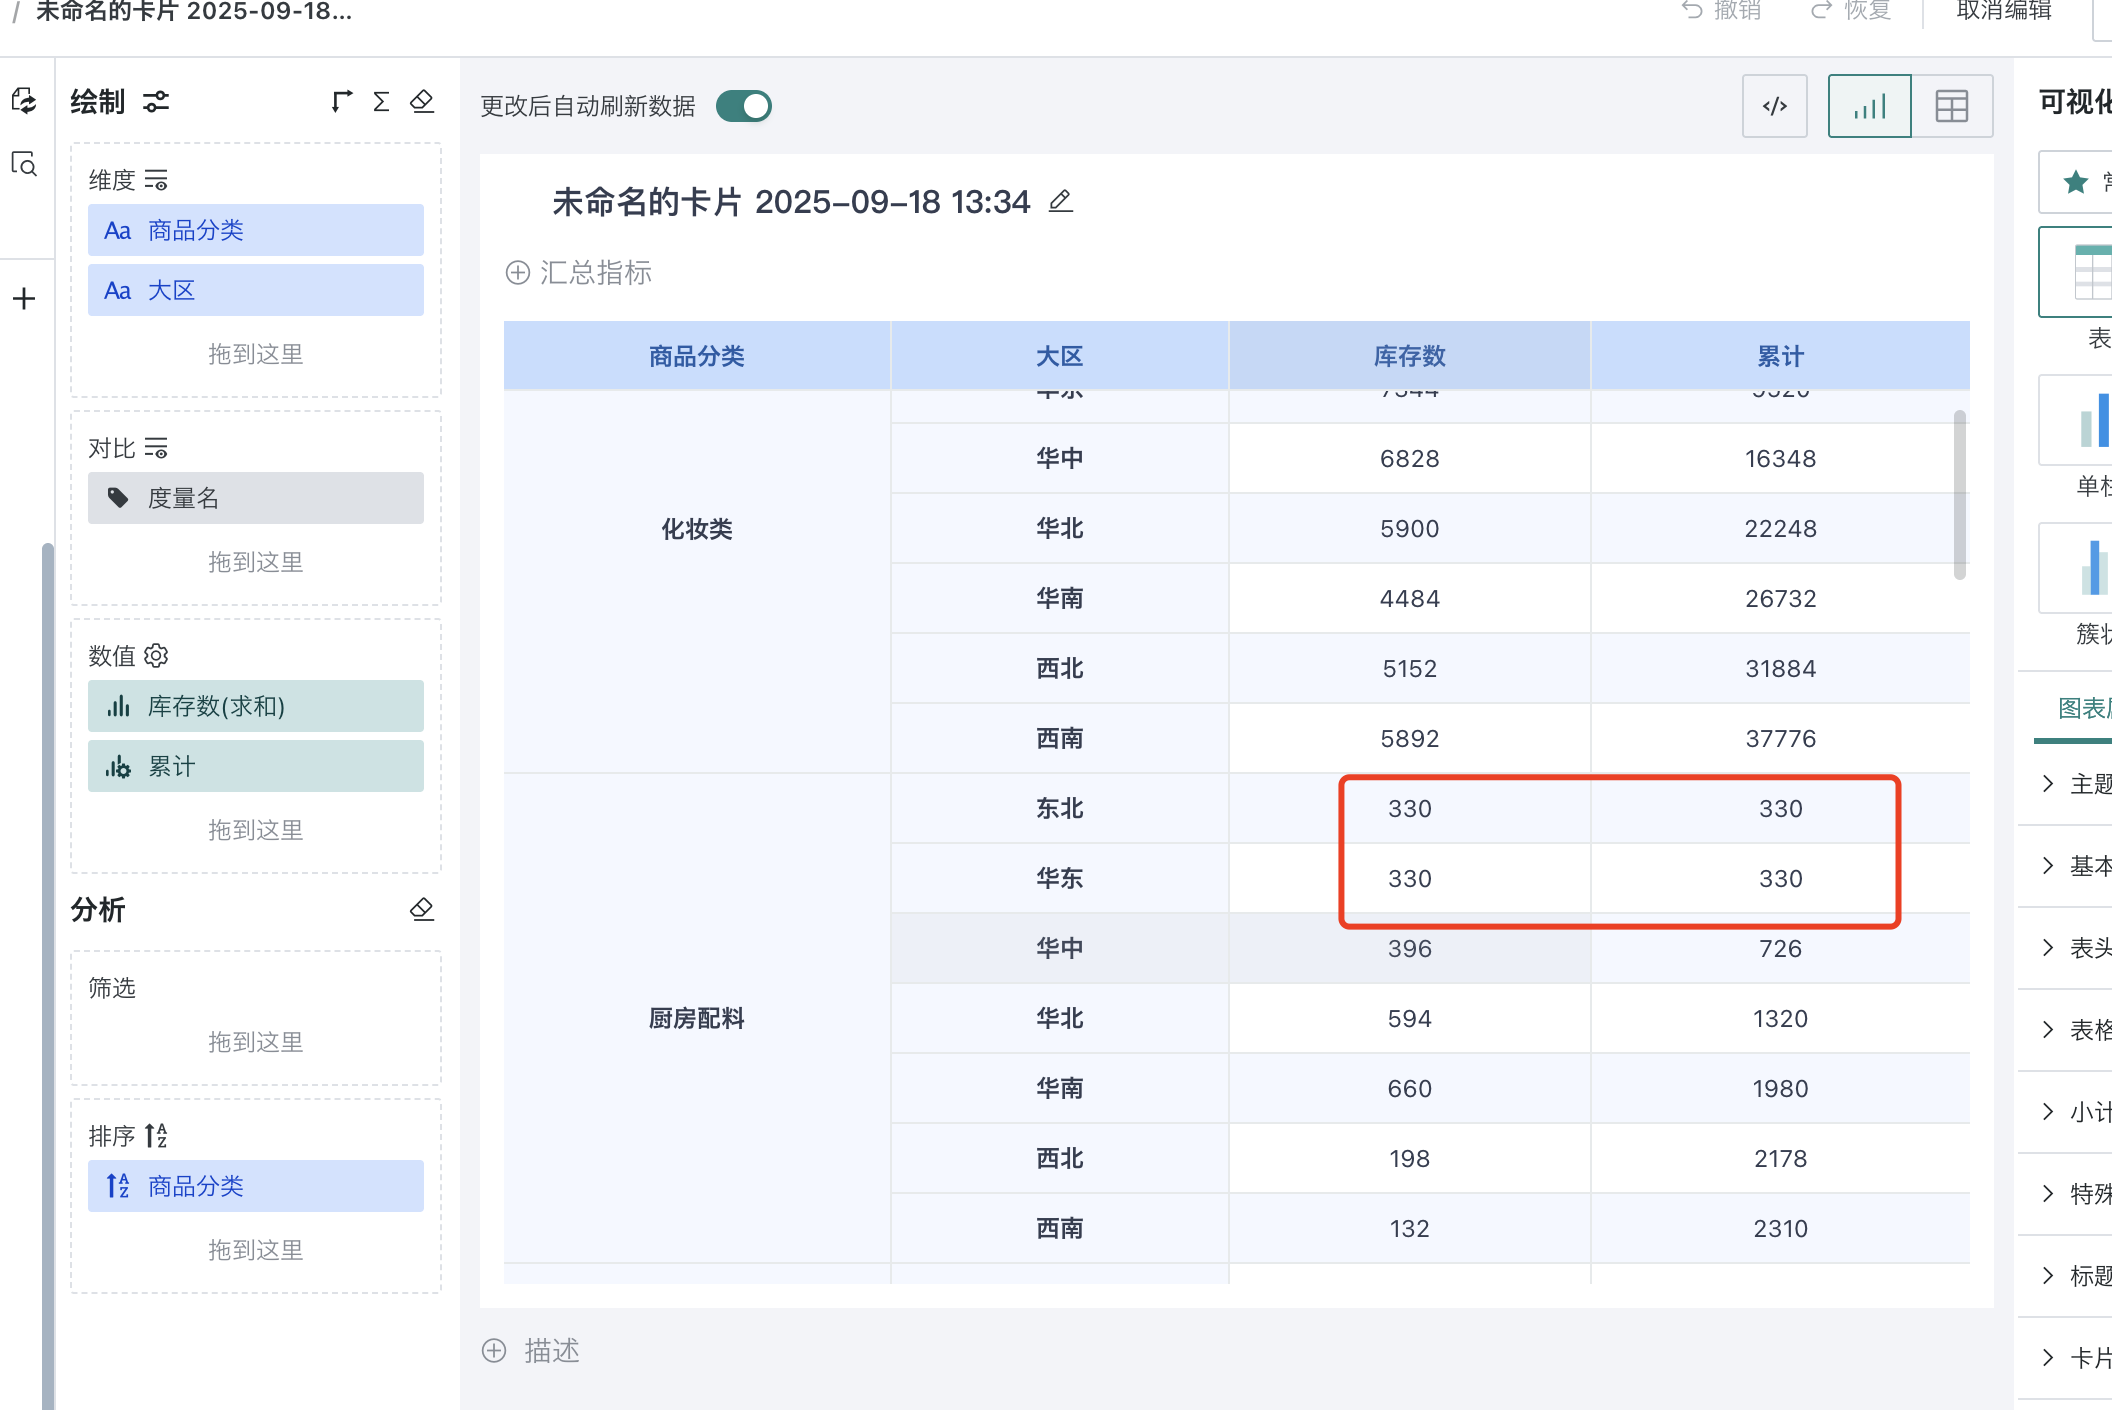
Task: Select the 度量名 comparison field
Action: tap(256, 498)
